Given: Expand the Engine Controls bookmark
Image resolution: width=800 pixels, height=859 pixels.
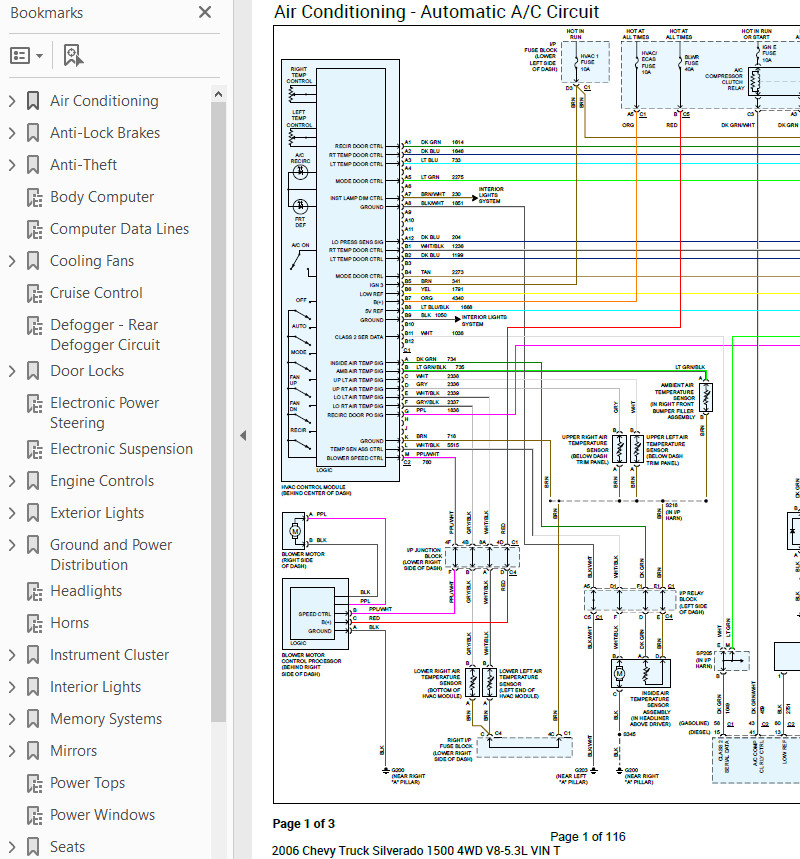Looking at the screenshot, I should pos(12,481).
